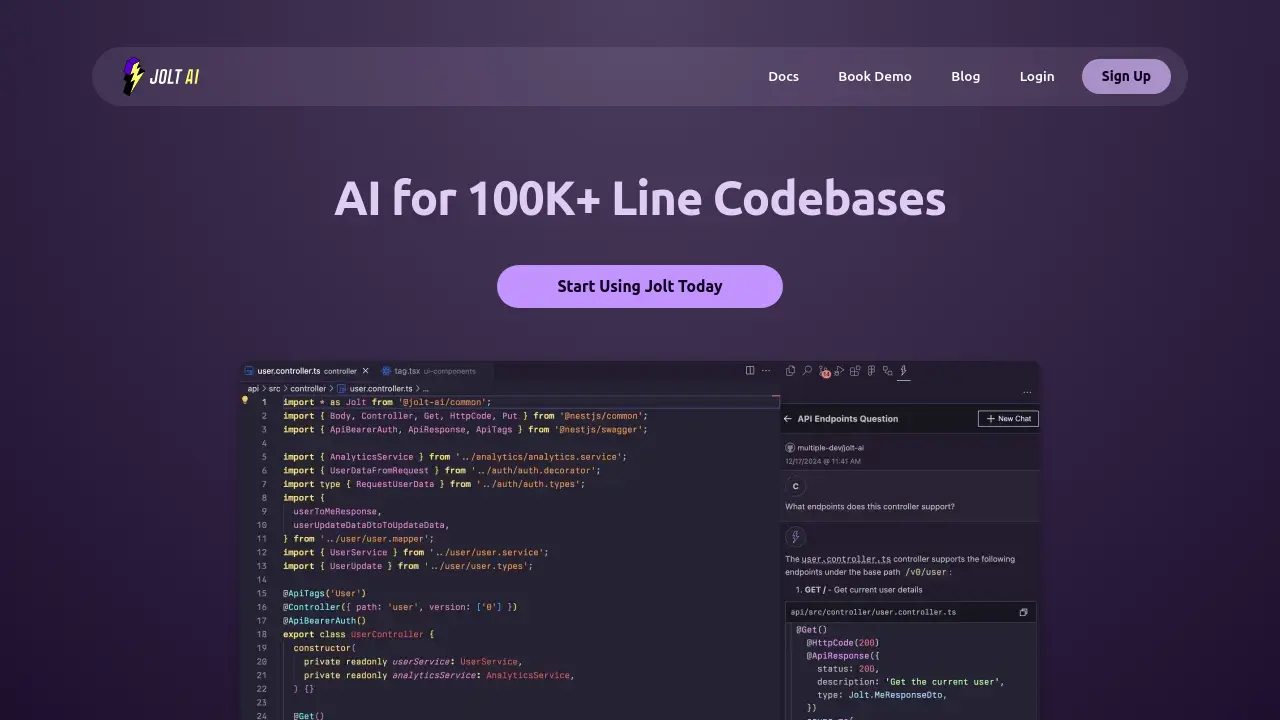
Task: Open panel ellipsis menu above New Chat
Action: pos(1027,393)
